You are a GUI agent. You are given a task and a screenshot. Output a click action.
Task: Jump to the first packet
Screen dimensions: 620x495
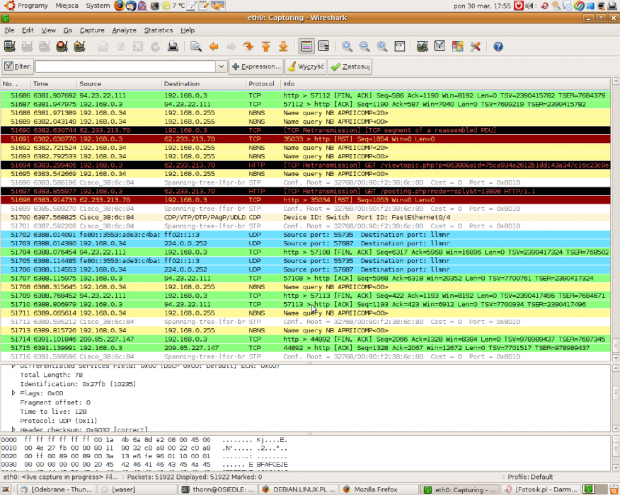[x=266, y=47]
